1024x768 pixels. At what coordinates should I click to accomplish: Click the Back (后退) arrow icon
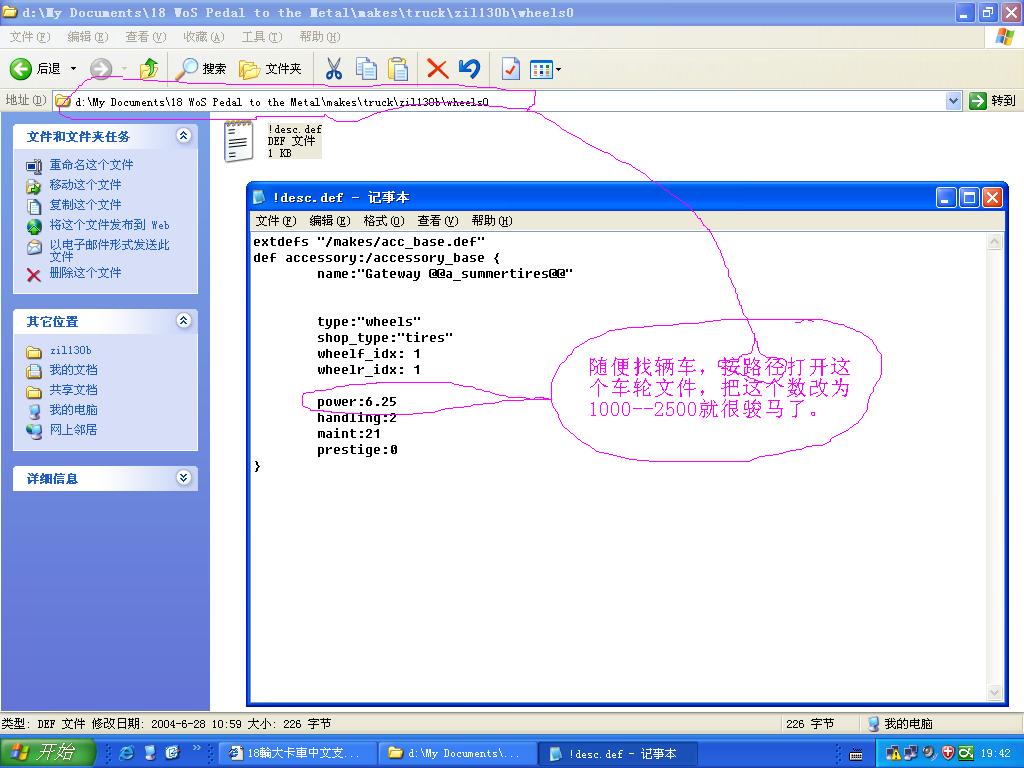click(22, 68)
